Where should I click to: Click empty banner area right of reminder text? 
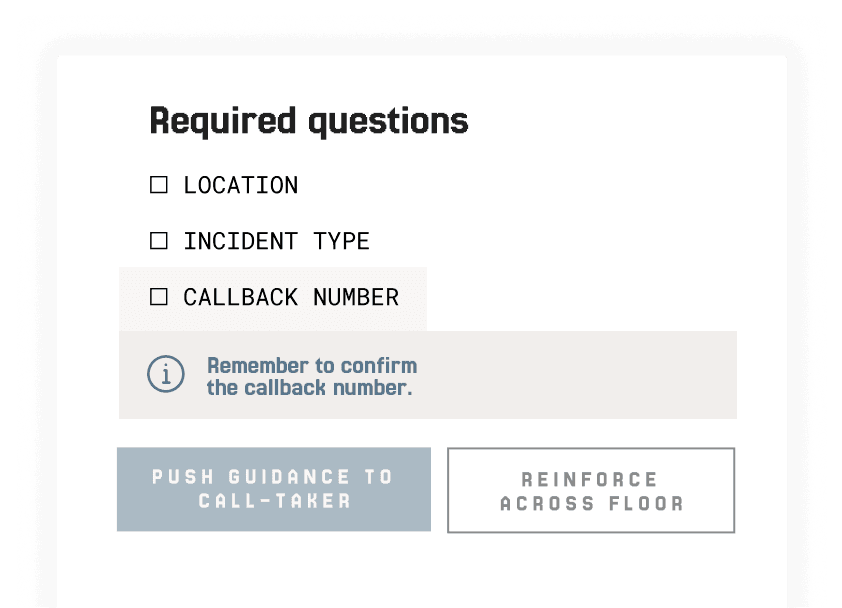[x=577, y=375]
